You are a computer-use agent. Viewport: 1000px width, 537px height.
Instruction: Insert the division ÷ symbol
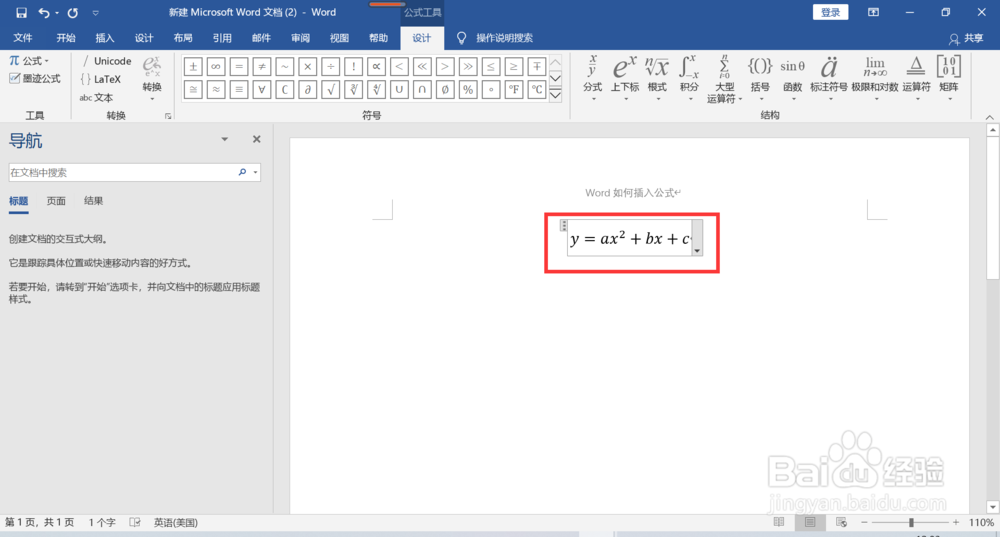point(330,66)
